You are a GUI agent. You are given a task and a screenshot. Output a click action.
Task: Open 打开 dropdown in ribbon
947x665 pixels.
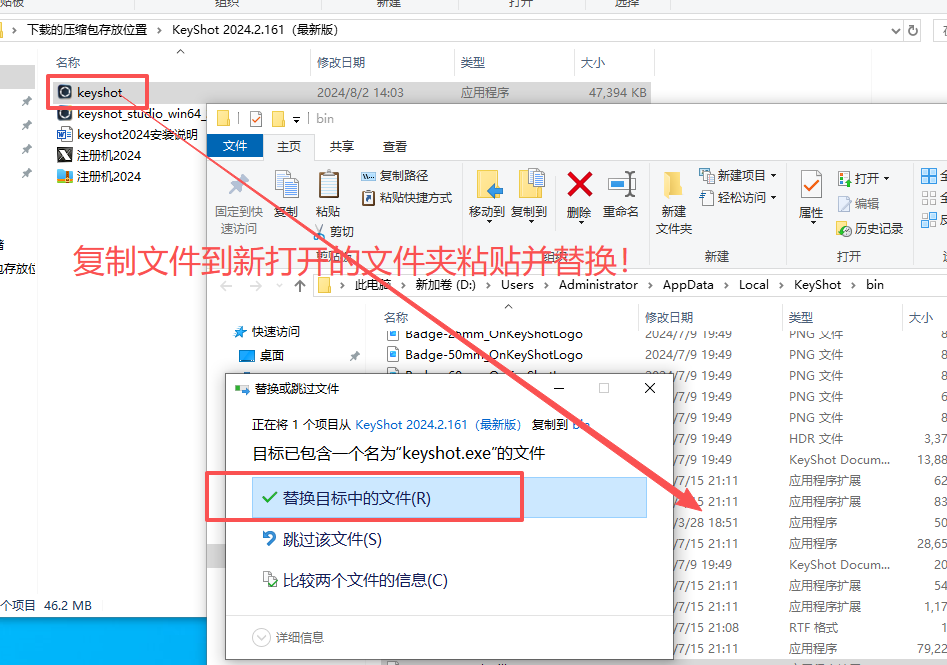coord(886,179)
